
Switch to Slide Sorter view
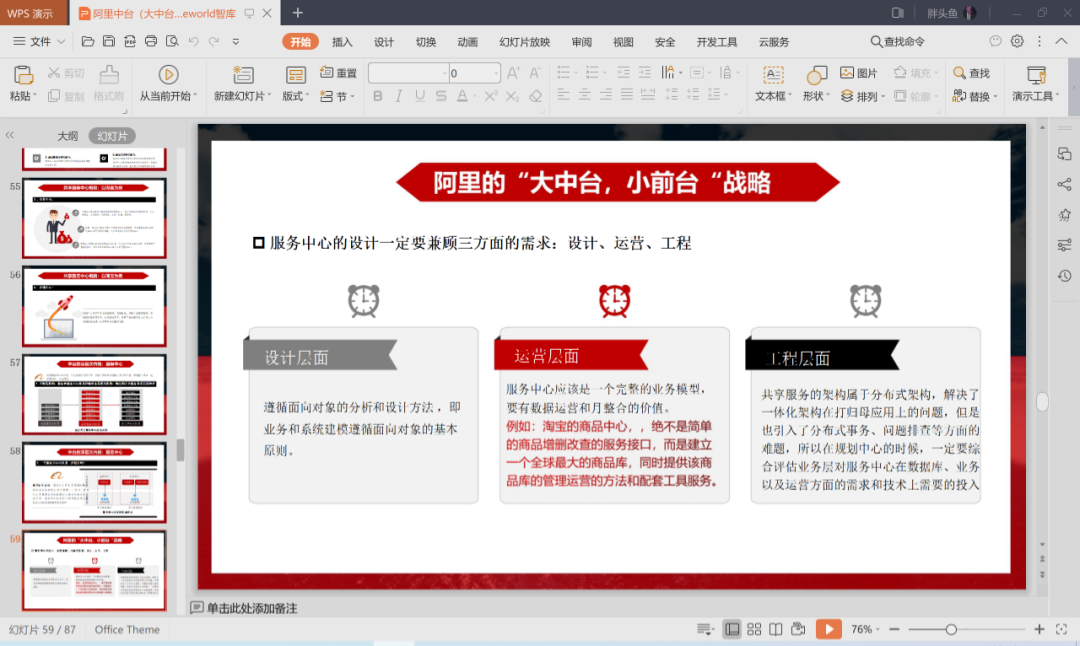[x=754, y=629]
